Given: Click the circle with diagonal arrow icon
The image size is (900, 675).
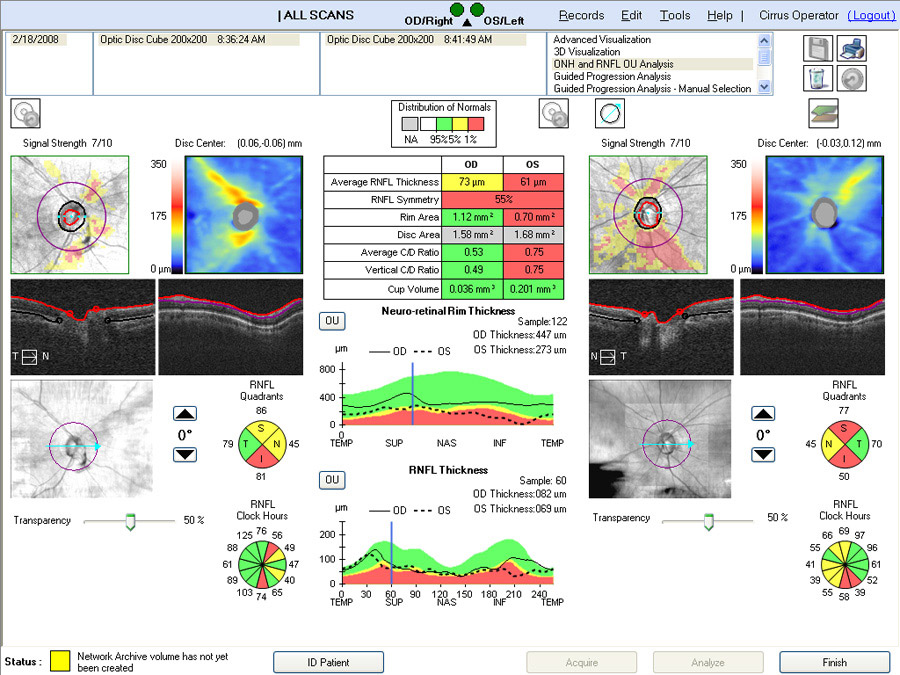Looking at the screenshot, I should (610, 112).
